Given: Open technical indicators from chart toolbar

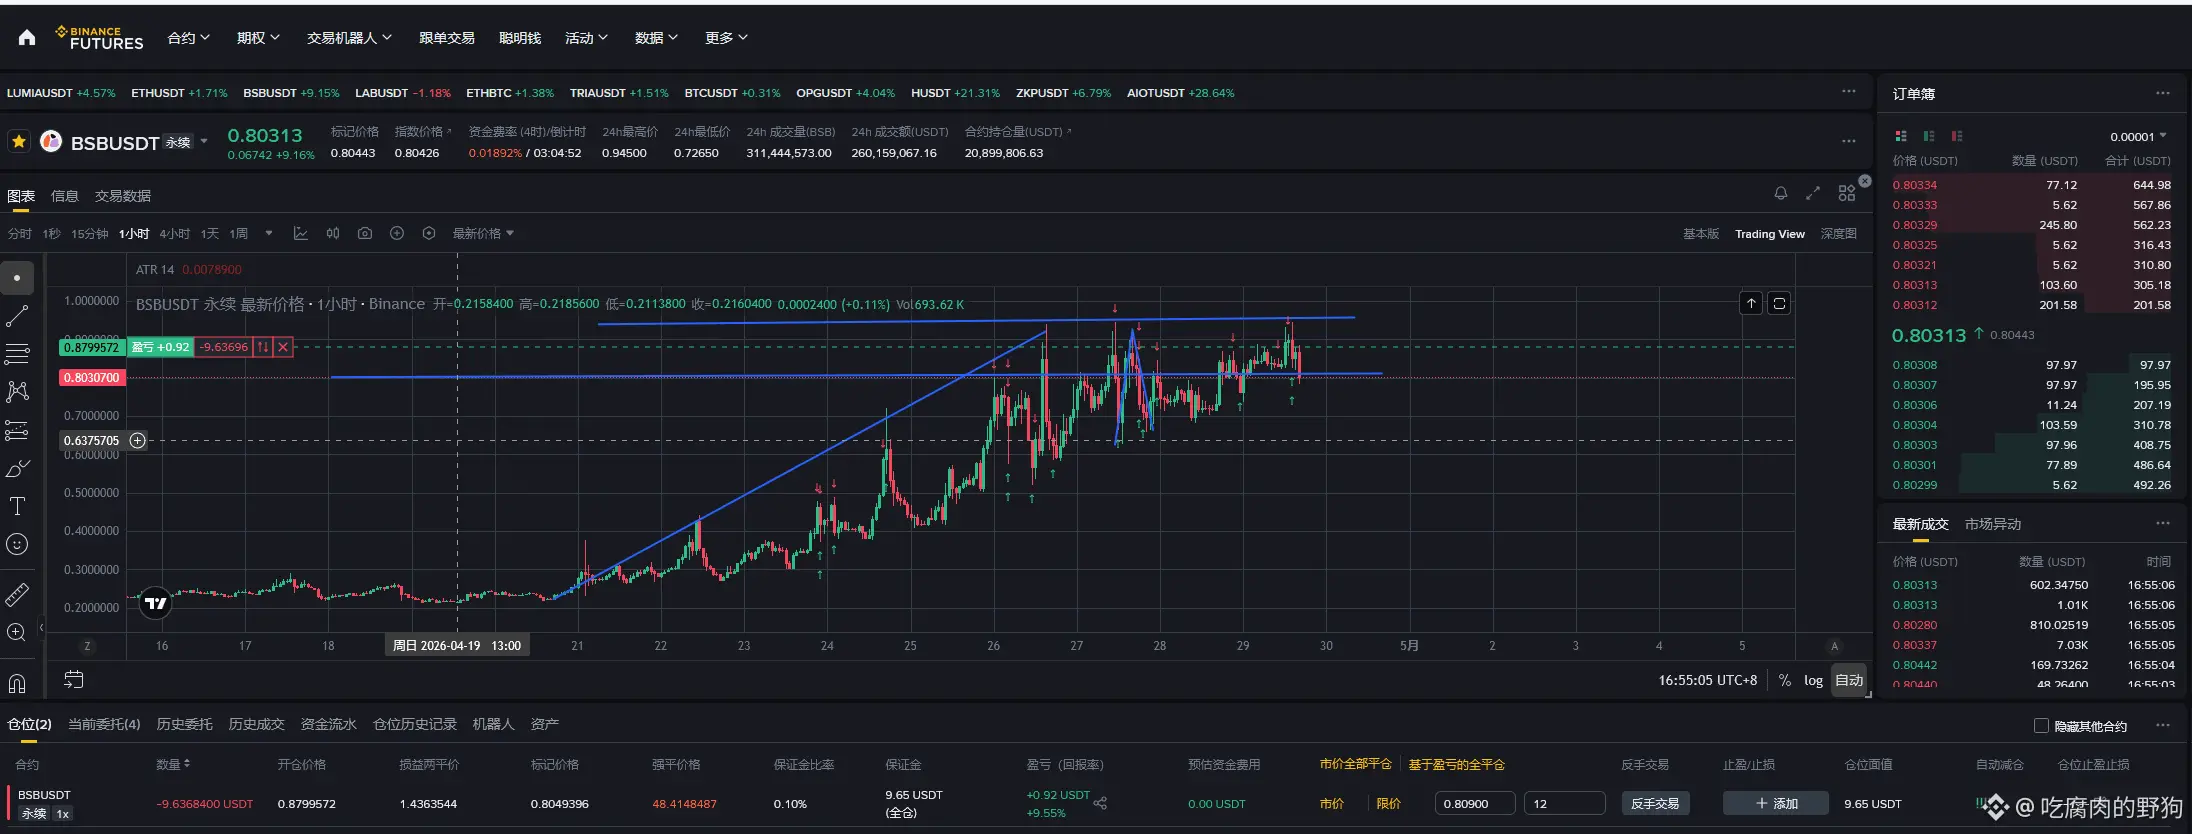Looking at the screenshot, I should point(300,234).
